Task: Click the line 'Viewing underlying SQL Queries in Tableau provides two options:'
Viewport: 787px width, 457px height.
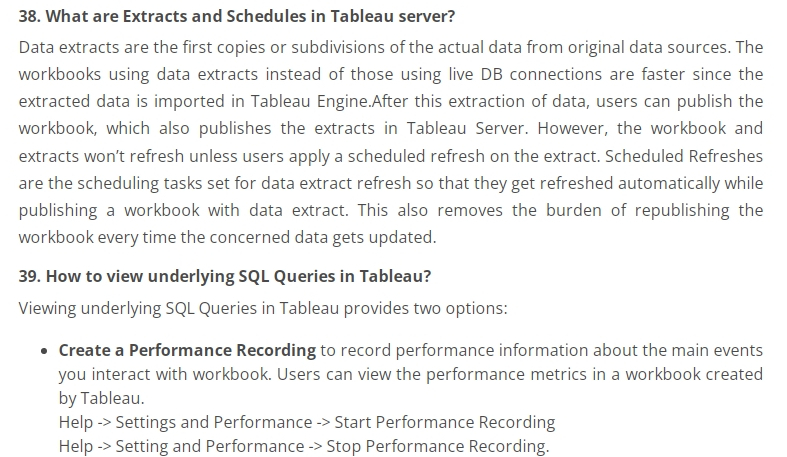Action: 263,308
